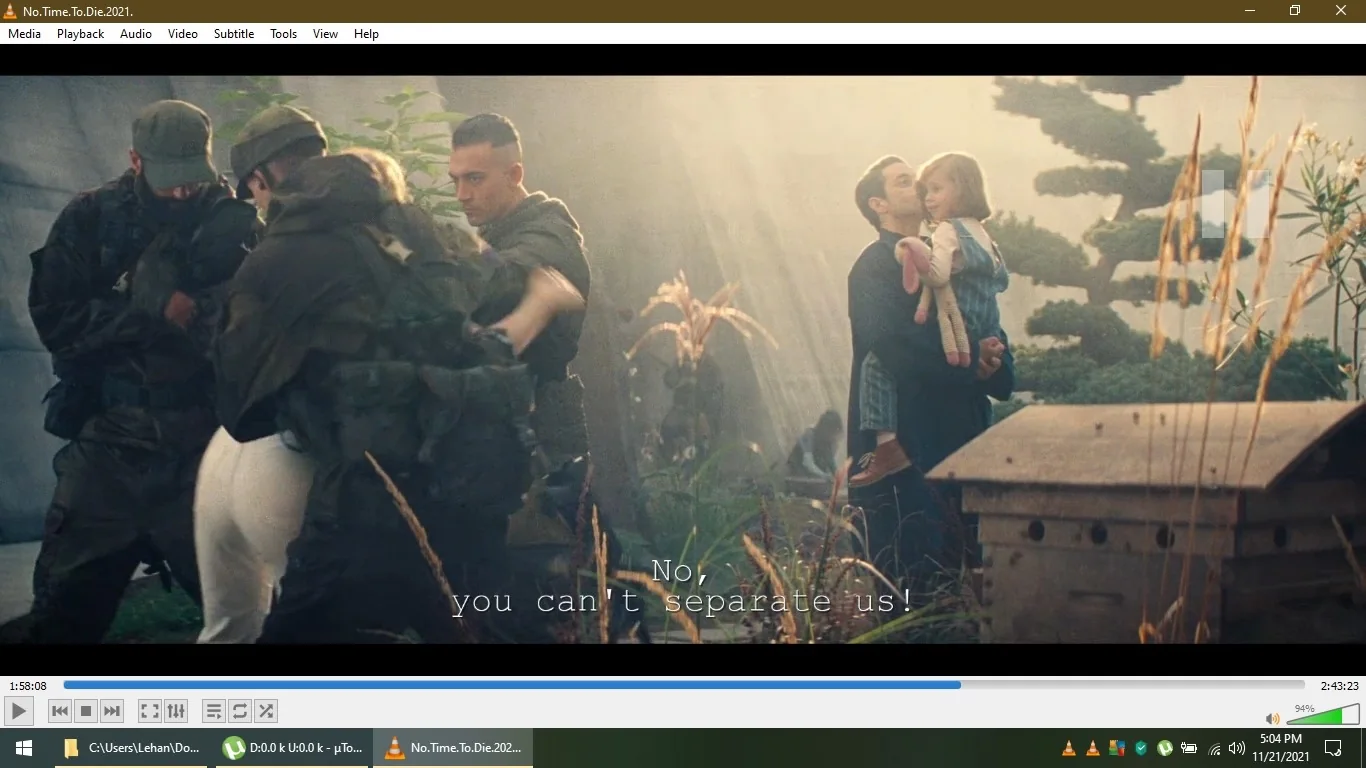Open the teal shield security tray icon
The width and height of the screenshot is (1366, 768).
[x=1141, y=748]
